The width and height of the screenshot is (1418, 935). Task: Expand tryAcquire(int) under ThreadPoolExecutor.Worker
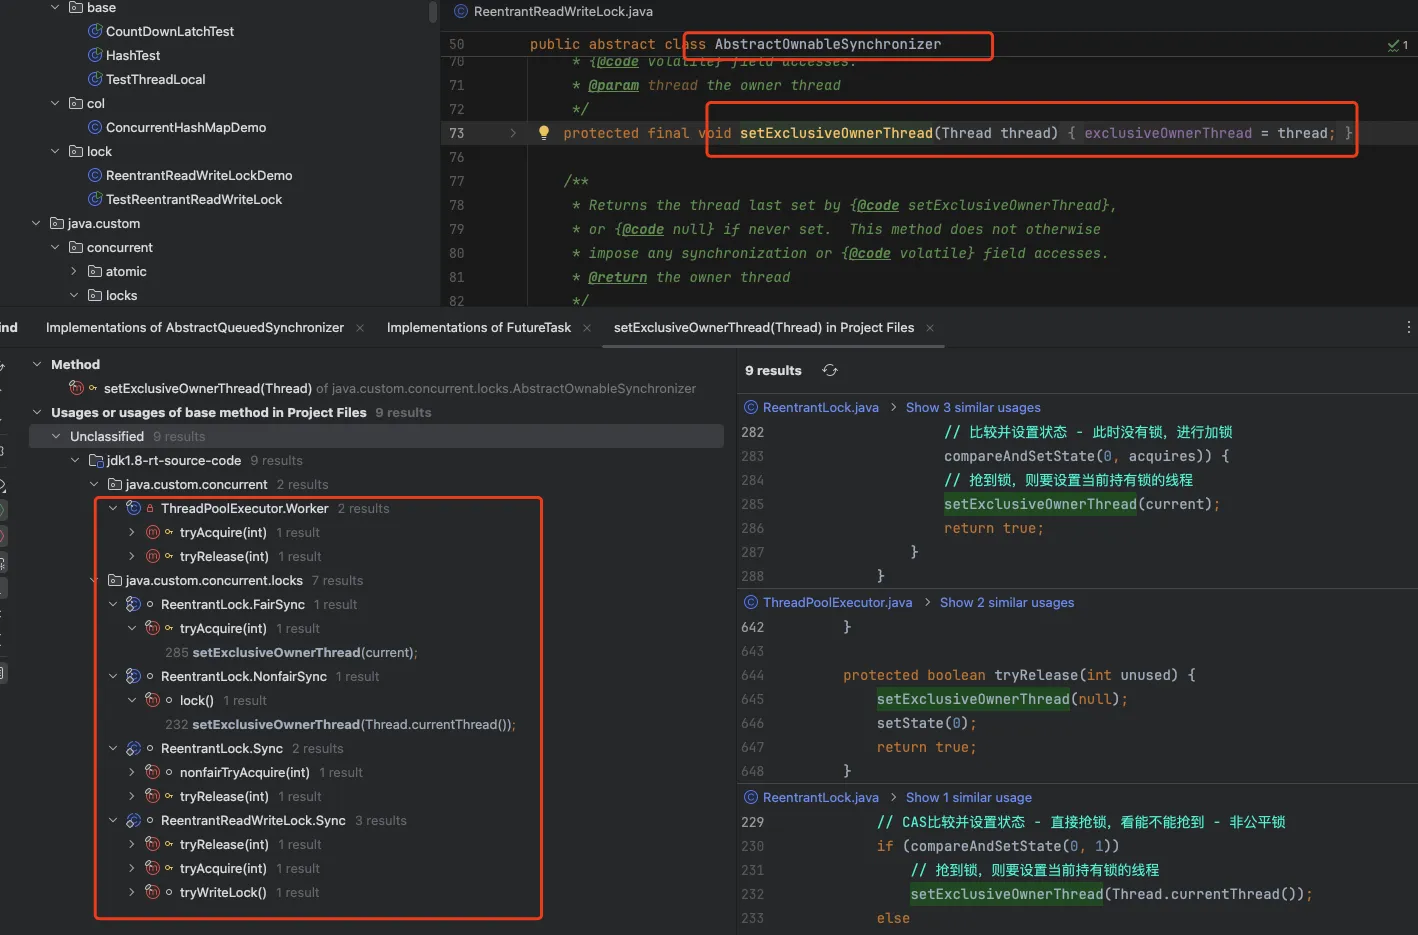pos(132,532)
